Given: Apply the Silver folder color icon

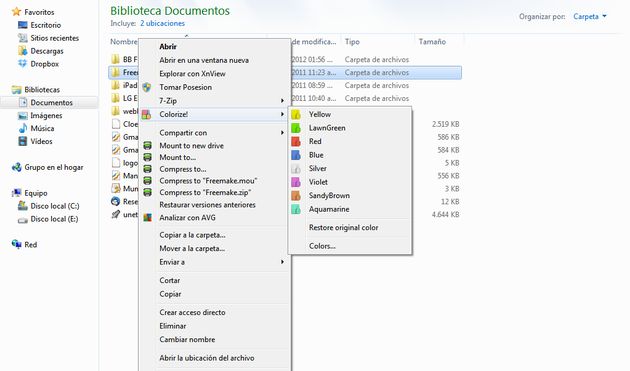Looking at the screenshot, I should click(296, 169).
